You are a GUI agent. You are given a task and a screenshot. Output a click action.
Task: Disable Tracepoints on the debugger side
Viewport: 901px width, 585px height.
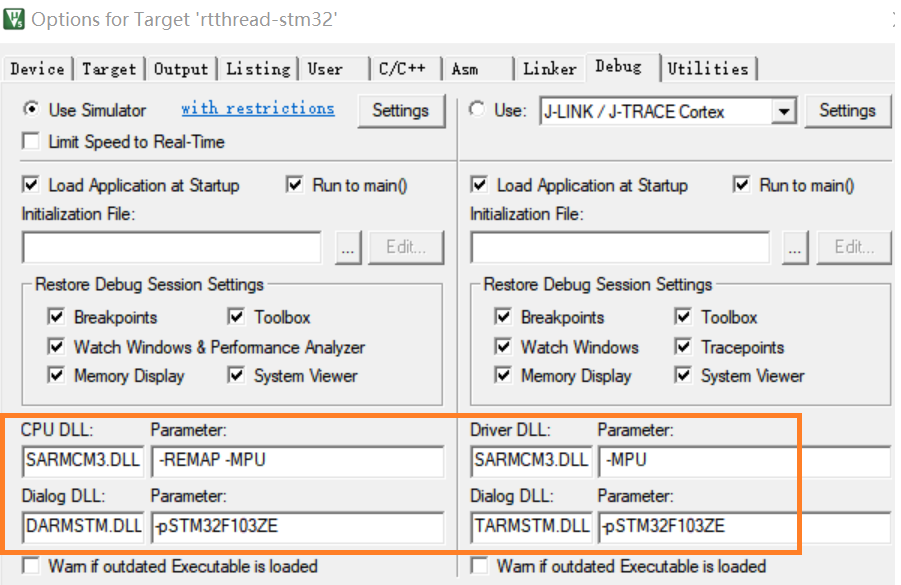(x=682, y=347)
